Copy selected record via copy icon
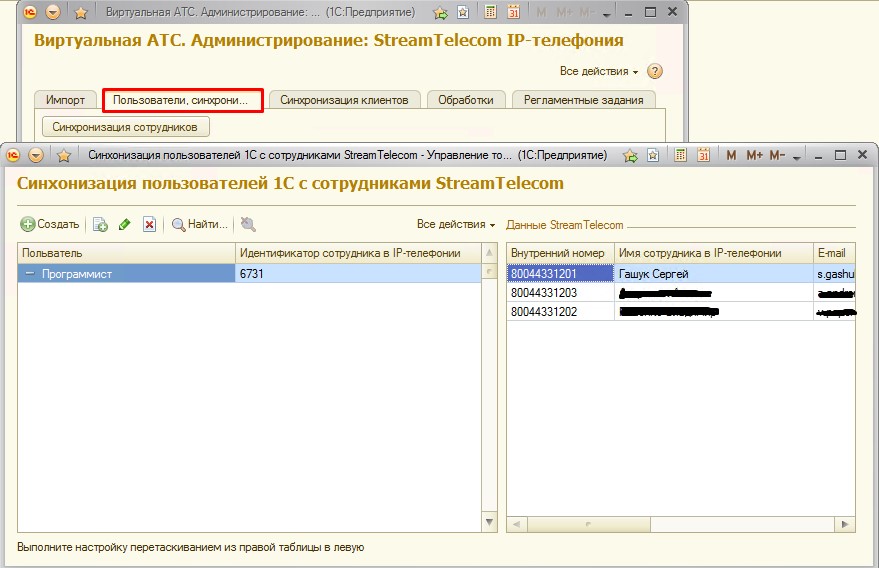879x568 pixels. click(100, 224)
